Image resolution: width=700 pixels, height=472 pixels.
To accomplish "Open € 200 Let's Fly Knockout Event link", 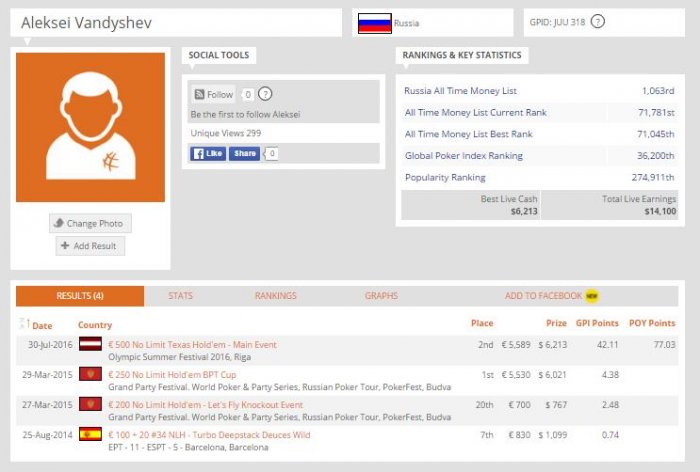I will [205, 405].
